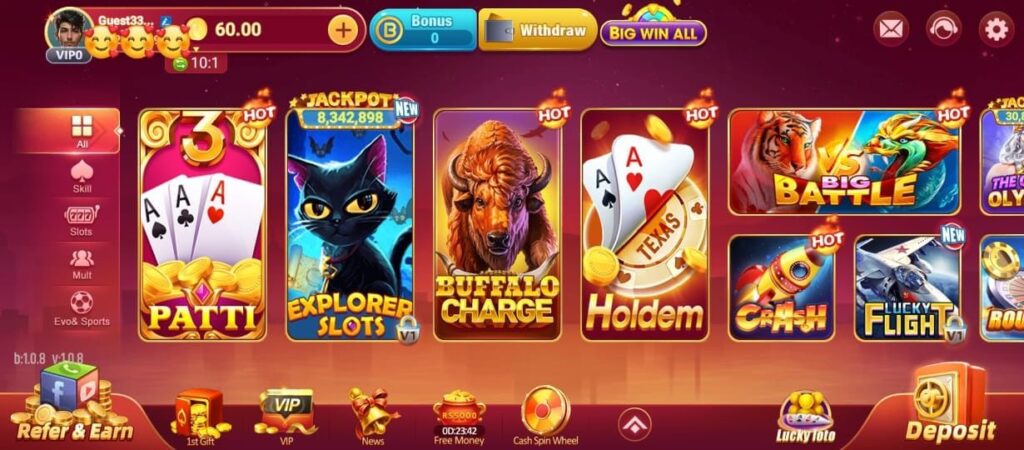Open the 1st Gift safe icon

coord(198,417)
